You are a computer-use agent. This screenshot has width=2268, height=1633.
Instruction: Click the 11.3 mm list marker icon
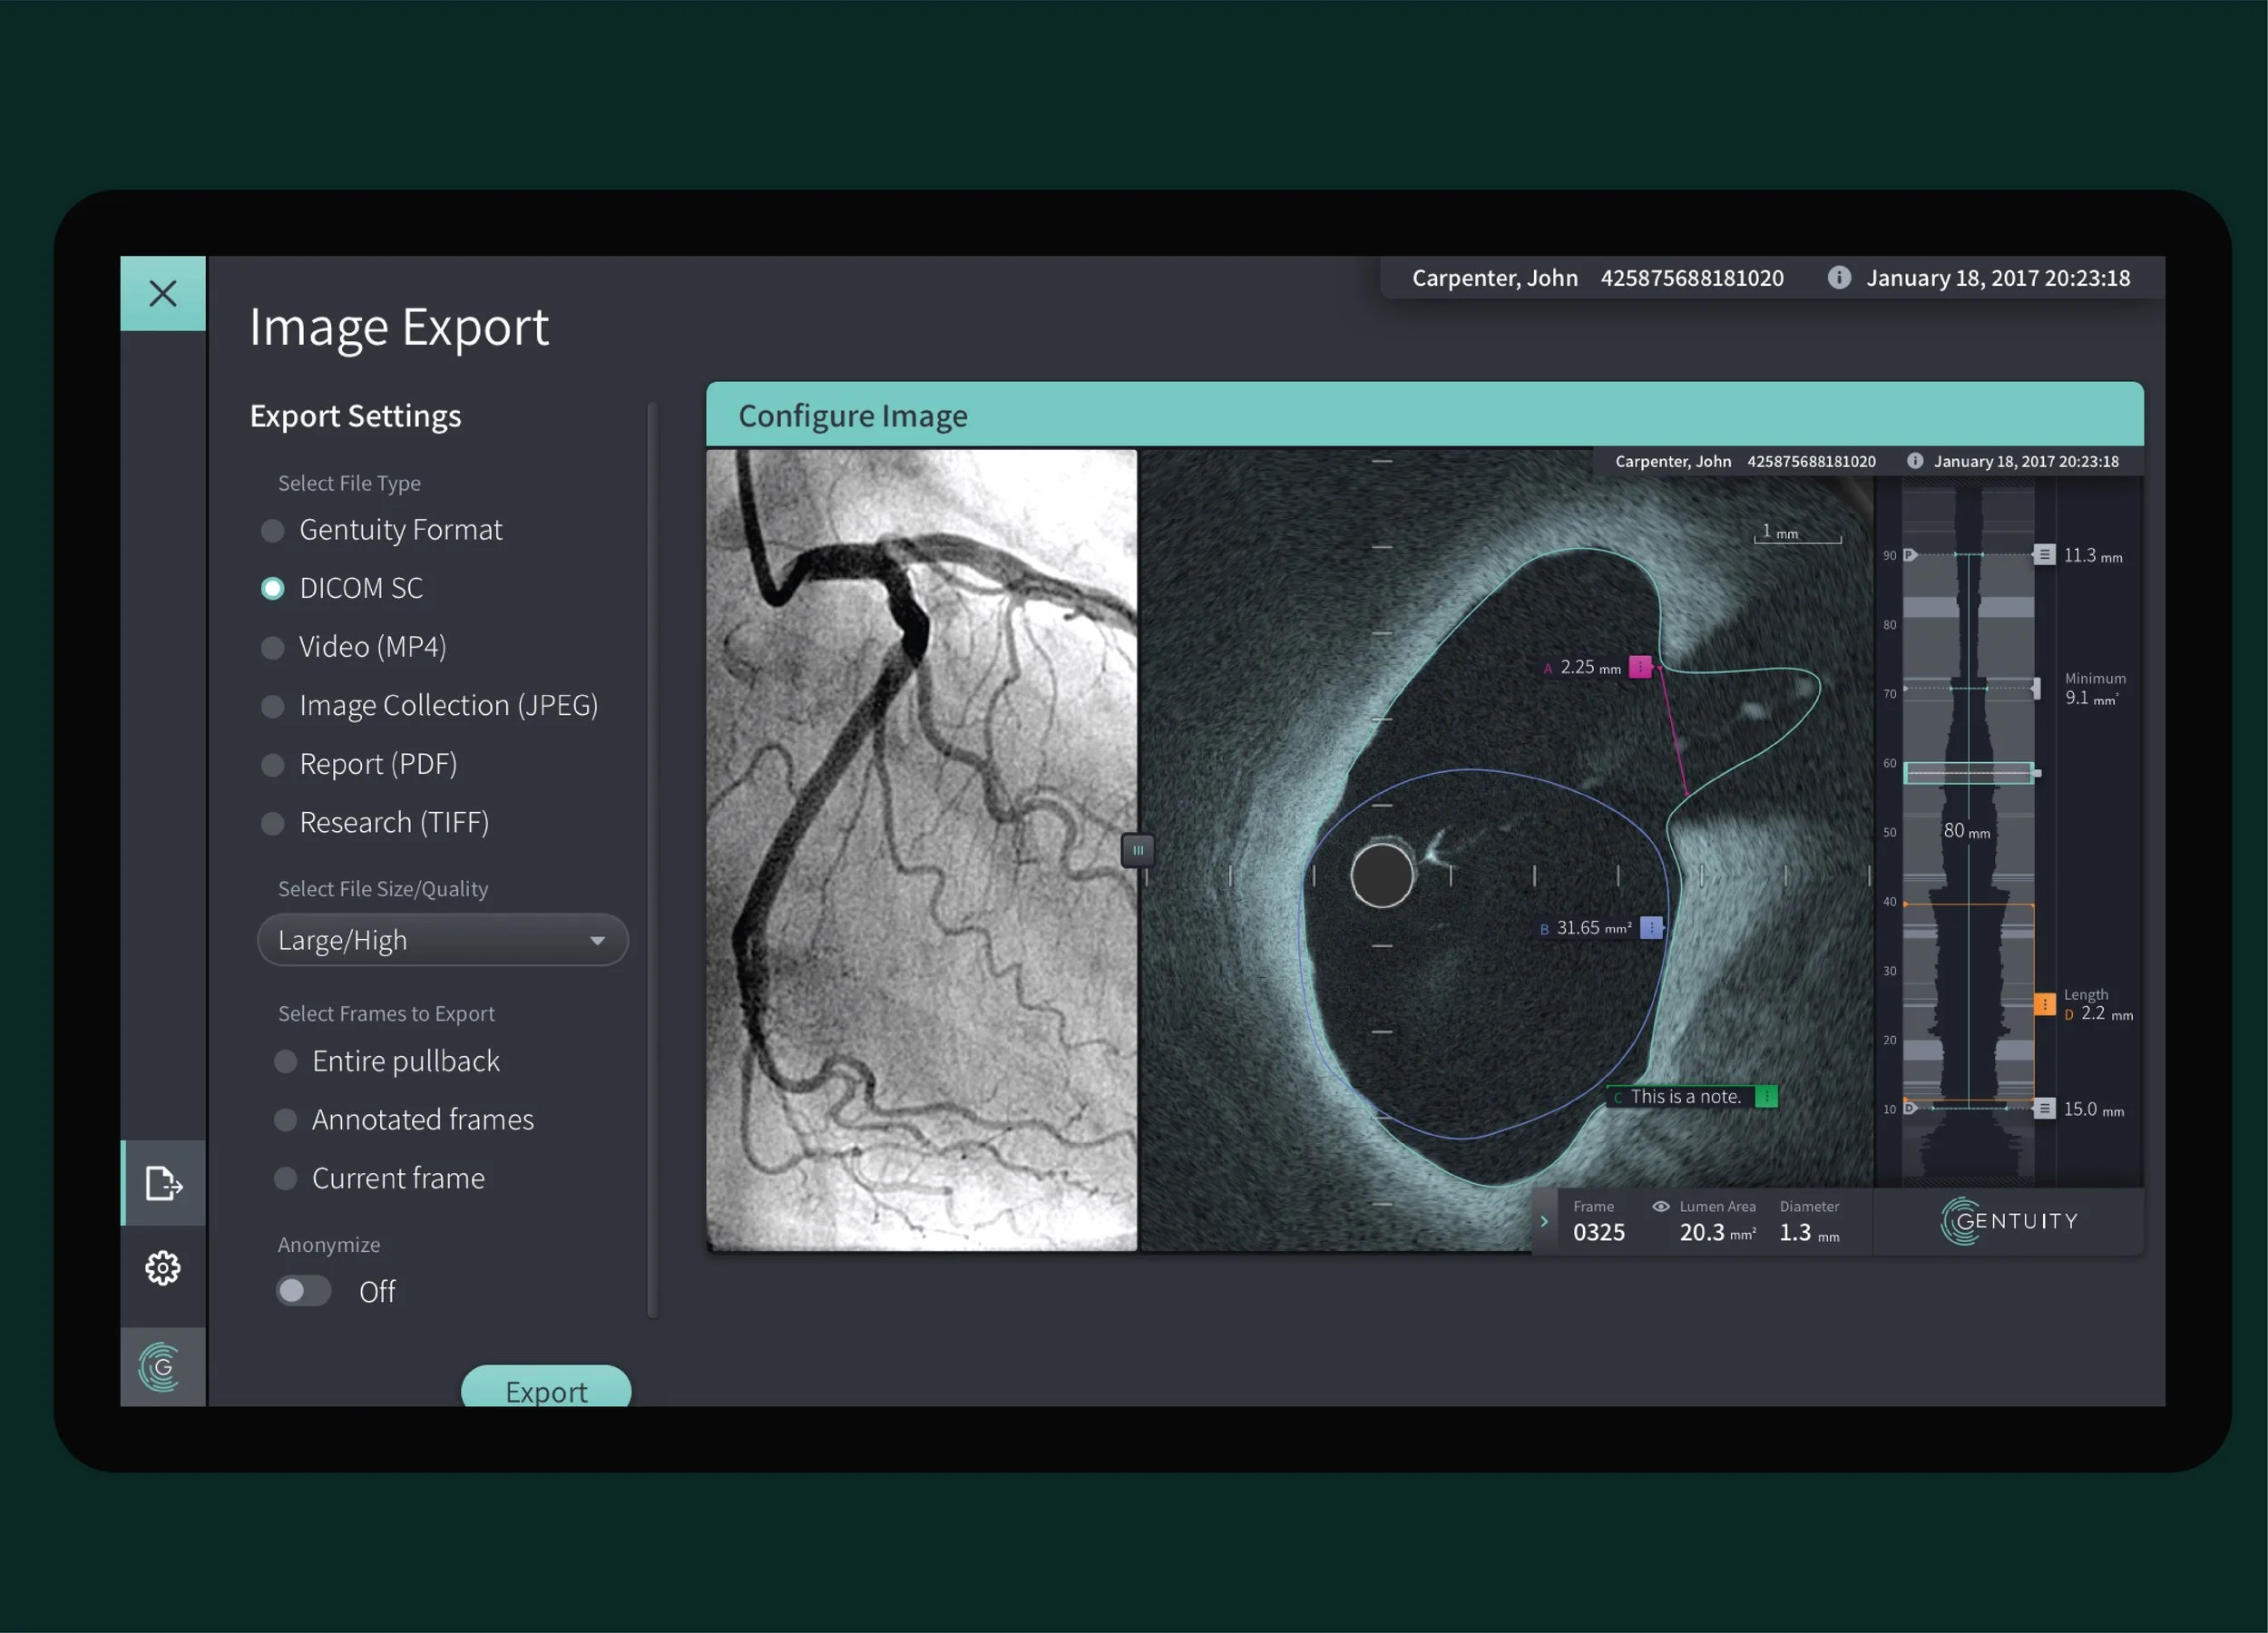2045,555
